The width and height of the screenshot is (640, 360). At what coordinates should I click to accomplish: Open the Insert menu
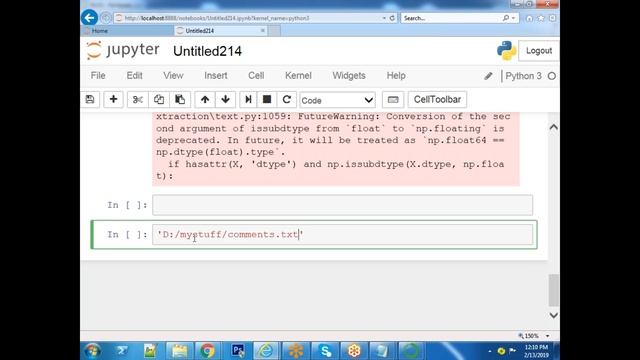pyautogui.click(x=216, y=76)
